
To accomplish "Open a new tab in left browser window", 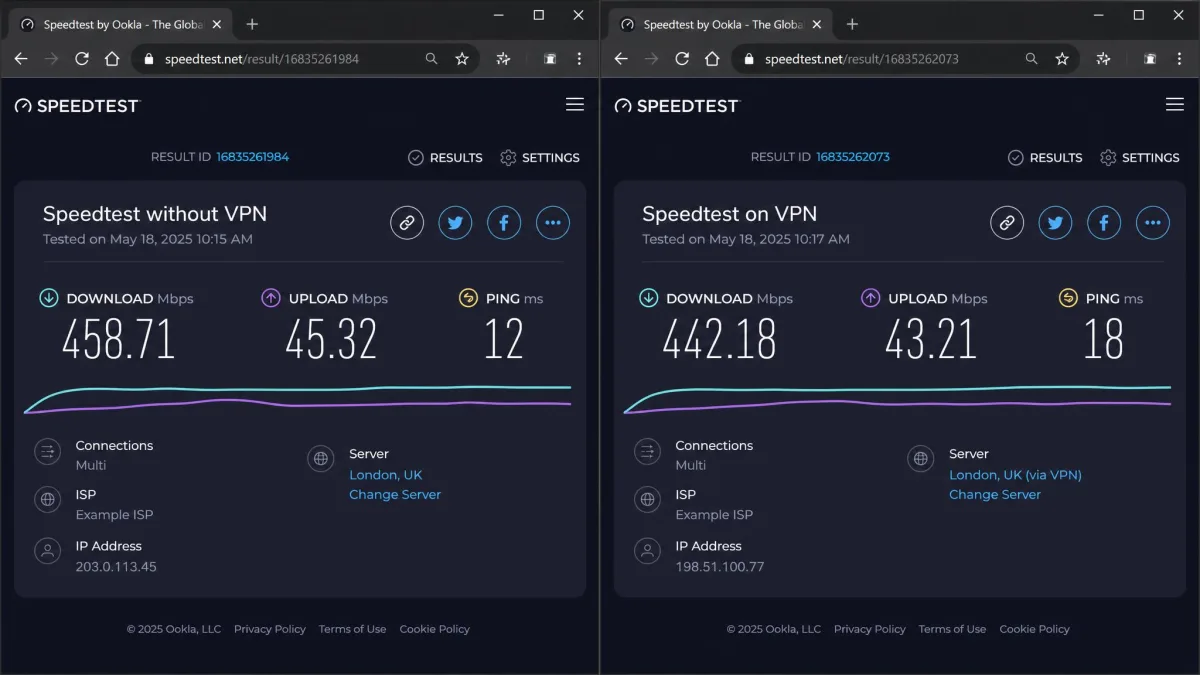I will 252,24.
